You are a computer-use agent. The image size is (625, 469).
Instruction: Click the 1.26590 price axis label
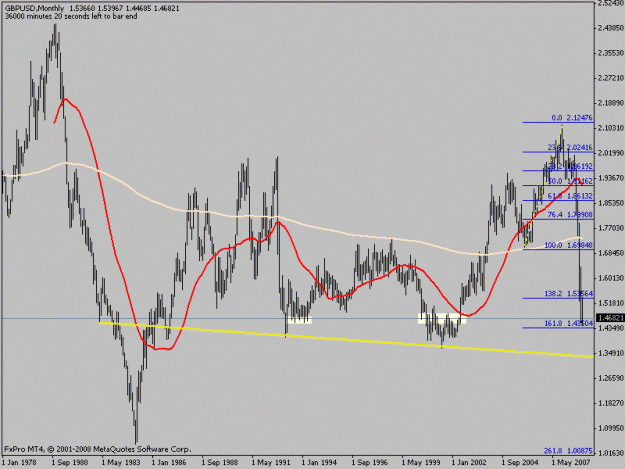611,378
